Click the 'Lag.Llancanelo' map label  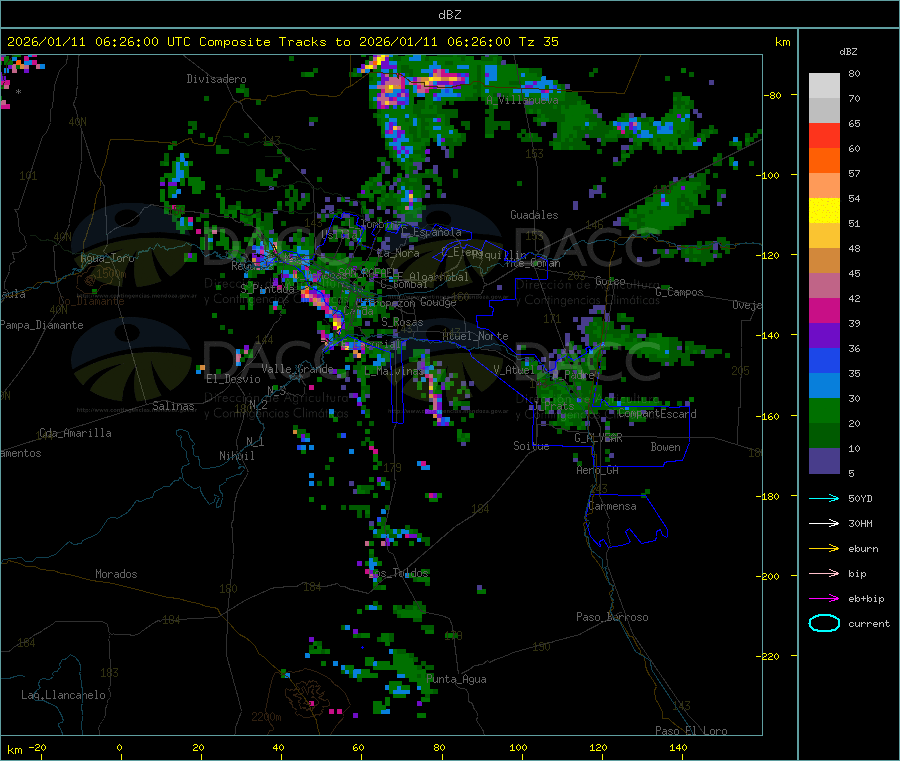[63, 695]
